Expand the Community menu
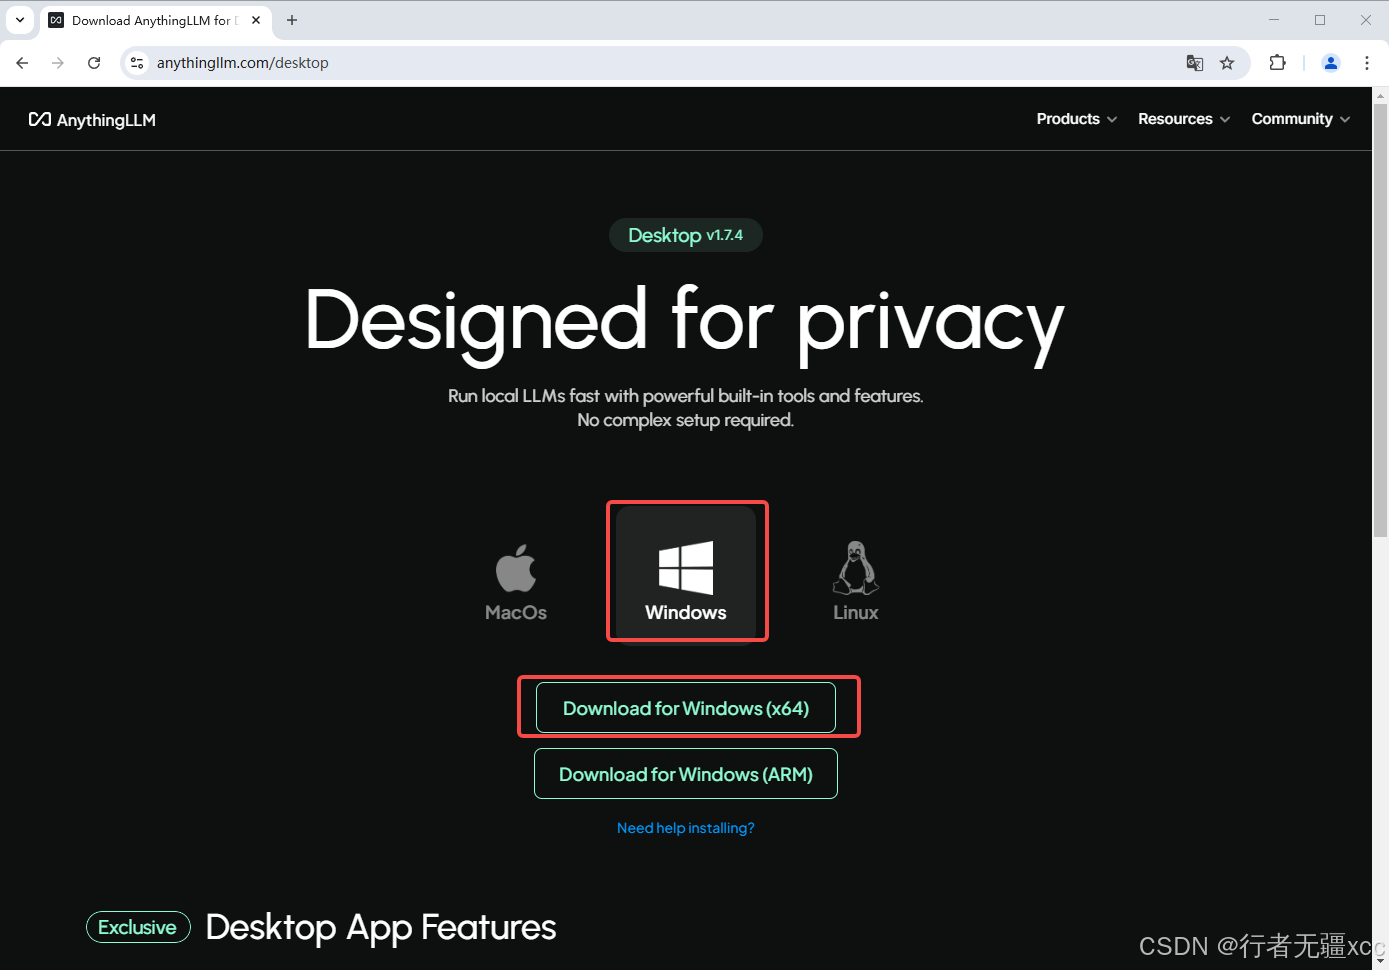1389x970 pixels. pos(1301,119)
